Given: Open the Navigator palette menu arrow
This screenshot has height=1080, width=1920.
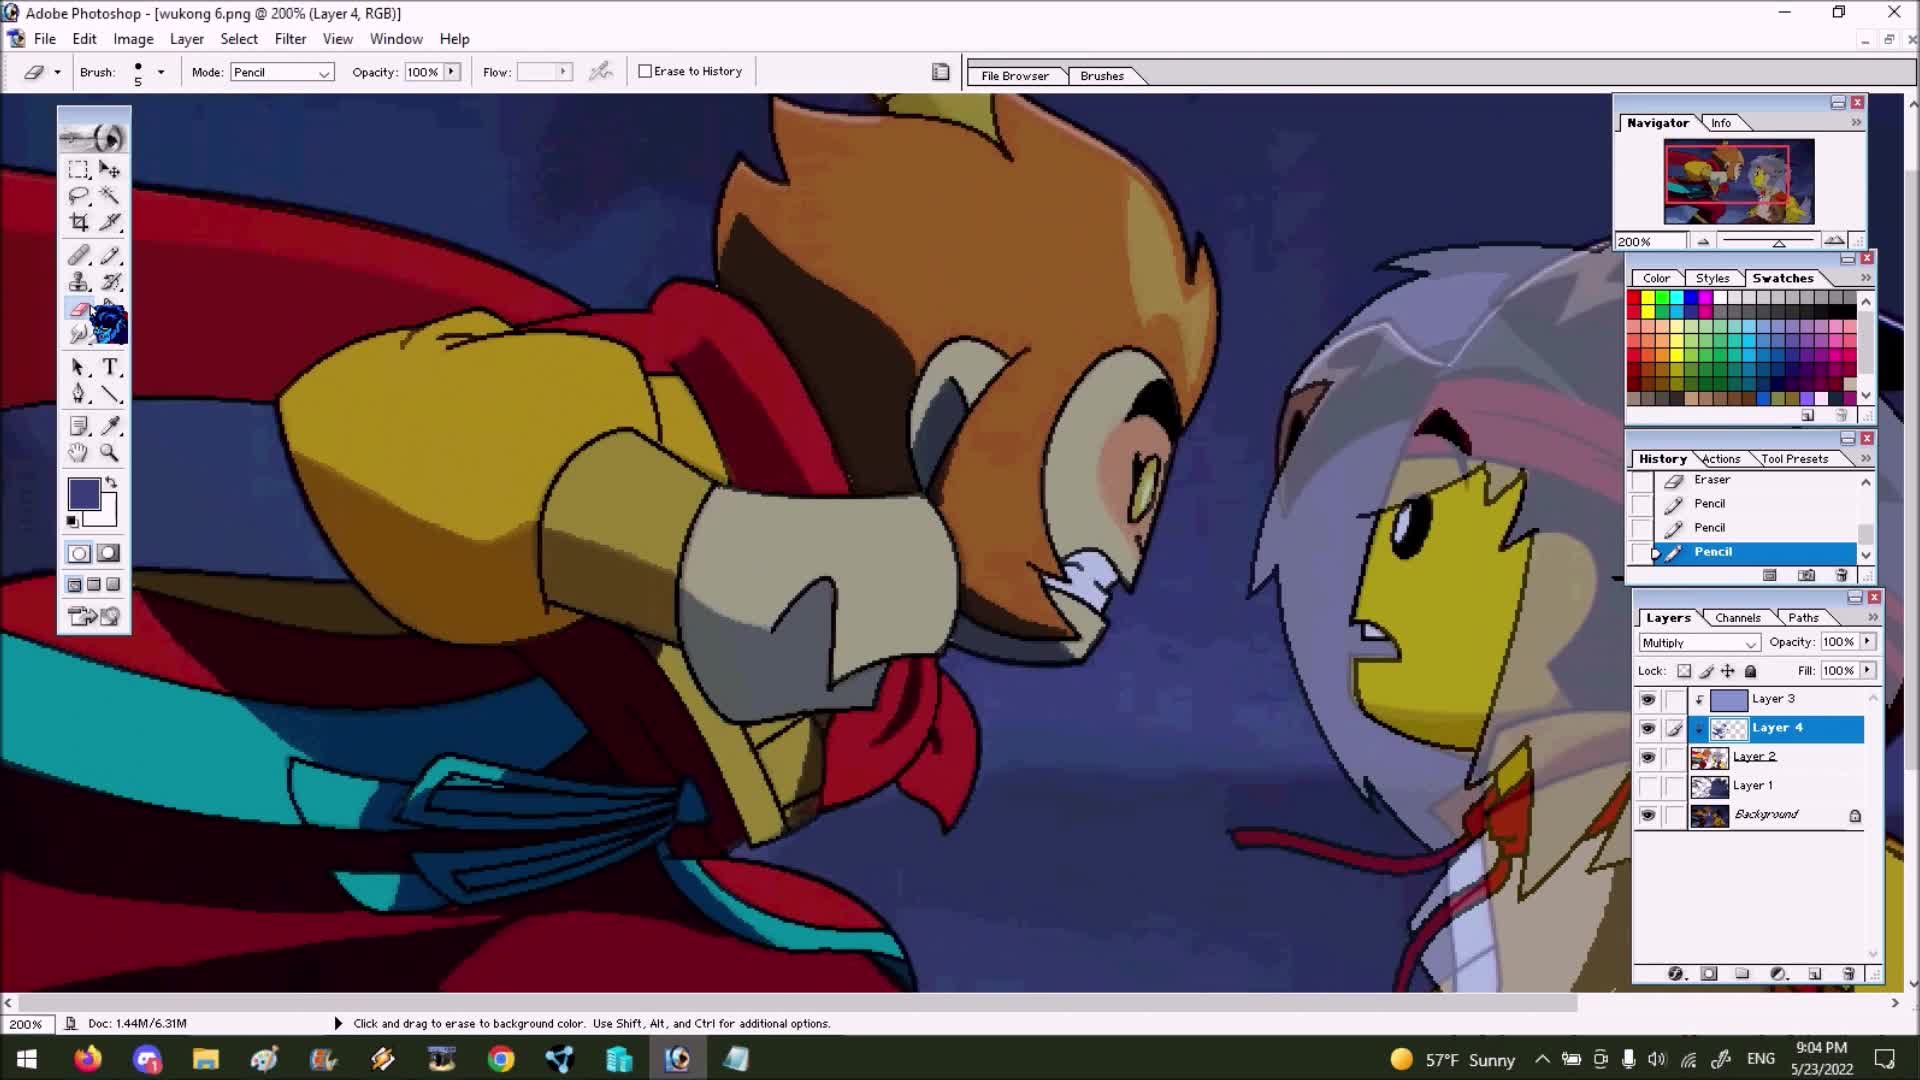Looking at the screenshot, I should tap(1856, 122).
